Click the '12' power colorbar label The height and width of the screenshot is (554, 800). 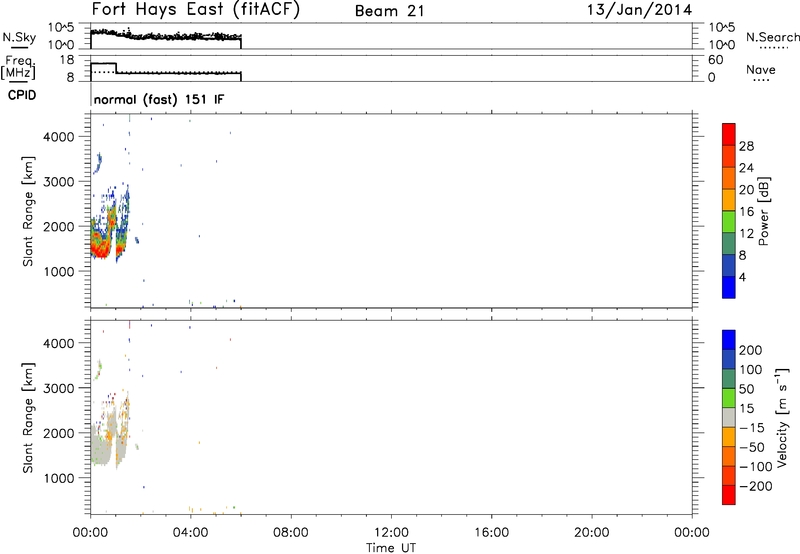click(x=746, y=234)
